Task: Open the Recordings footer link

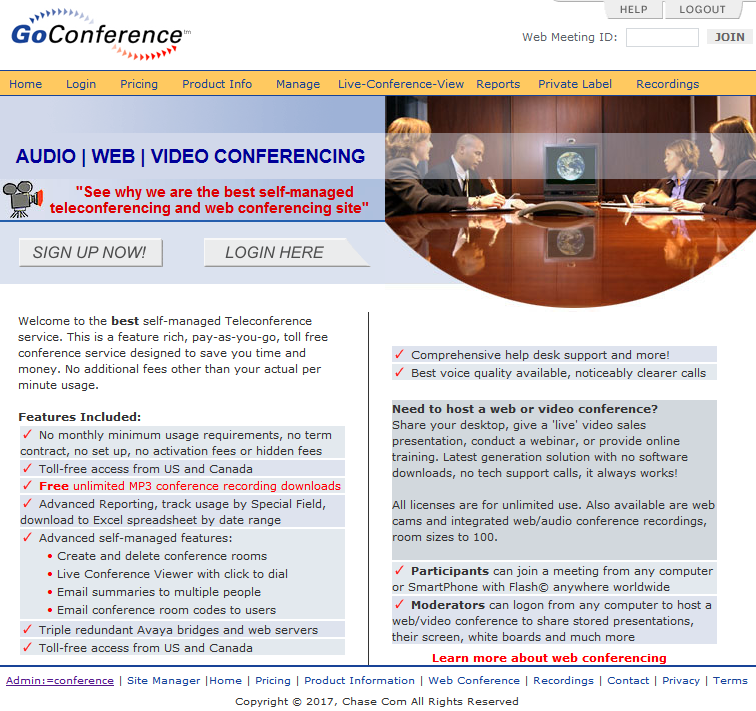Action: click(x=563, y=681)
